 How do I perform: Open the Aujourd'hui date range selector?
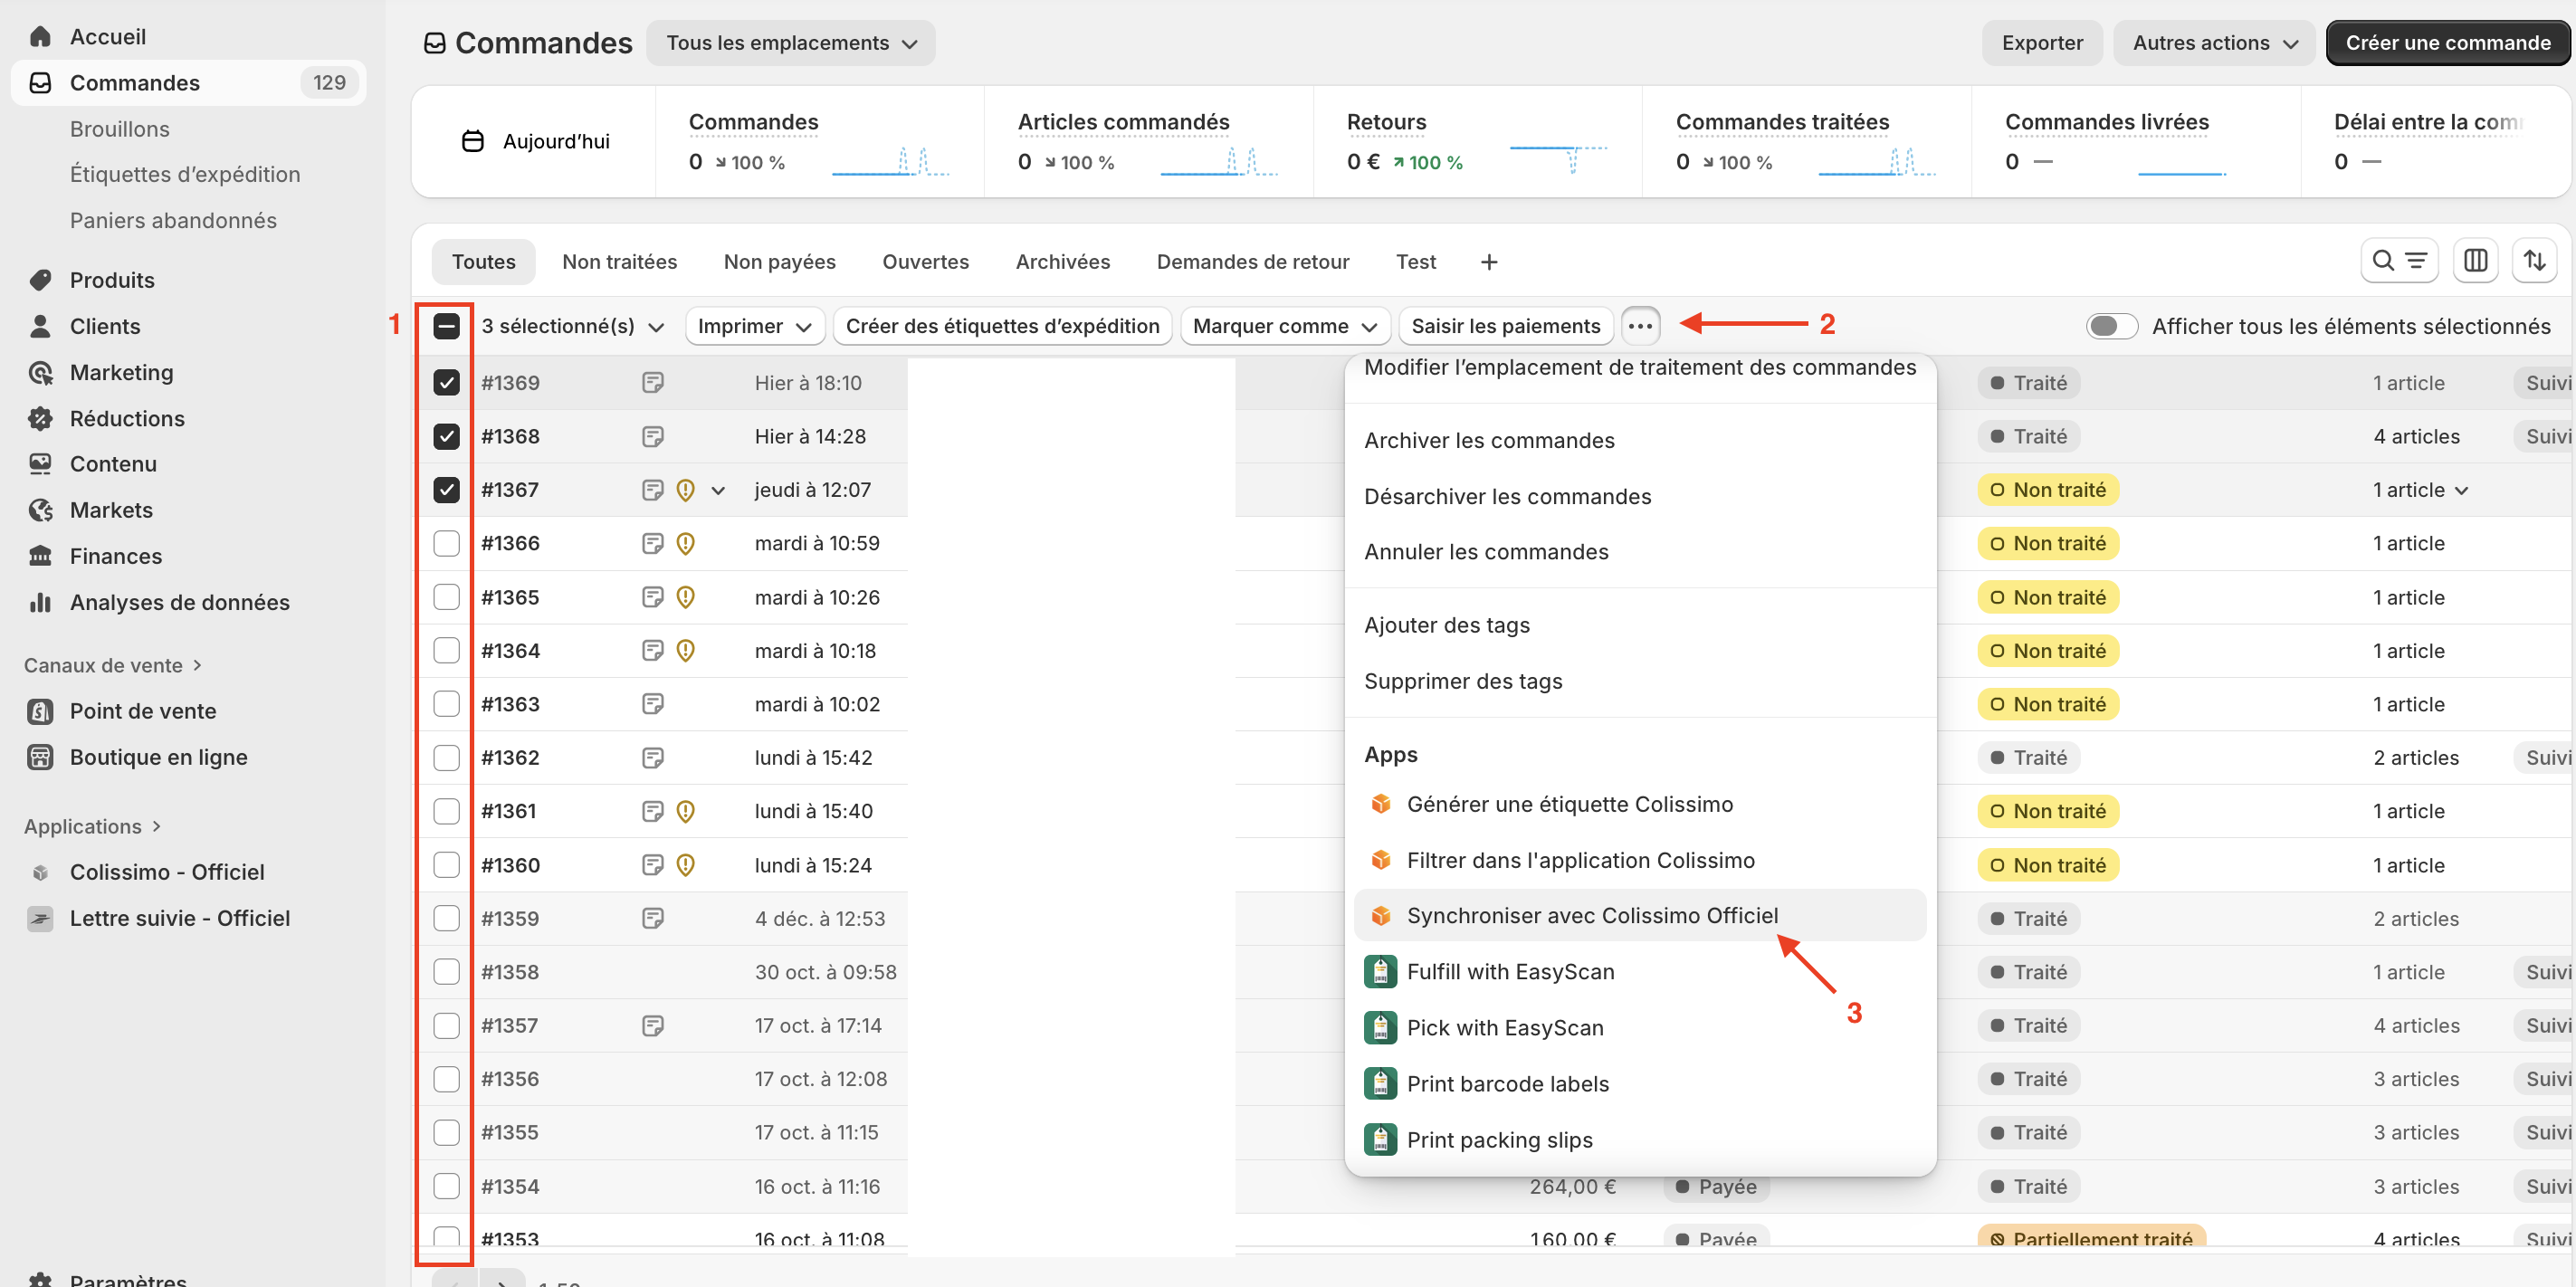pos(537,141)
